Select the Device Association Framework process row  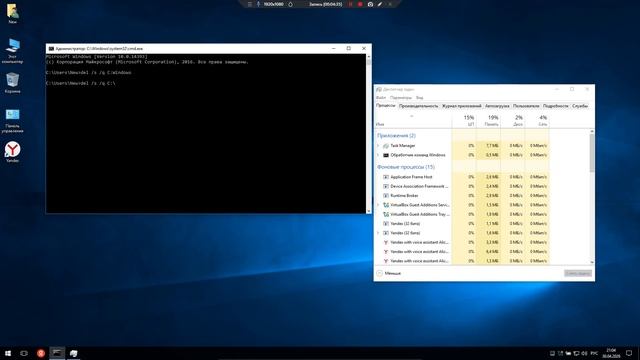click(x=462, y=186)
